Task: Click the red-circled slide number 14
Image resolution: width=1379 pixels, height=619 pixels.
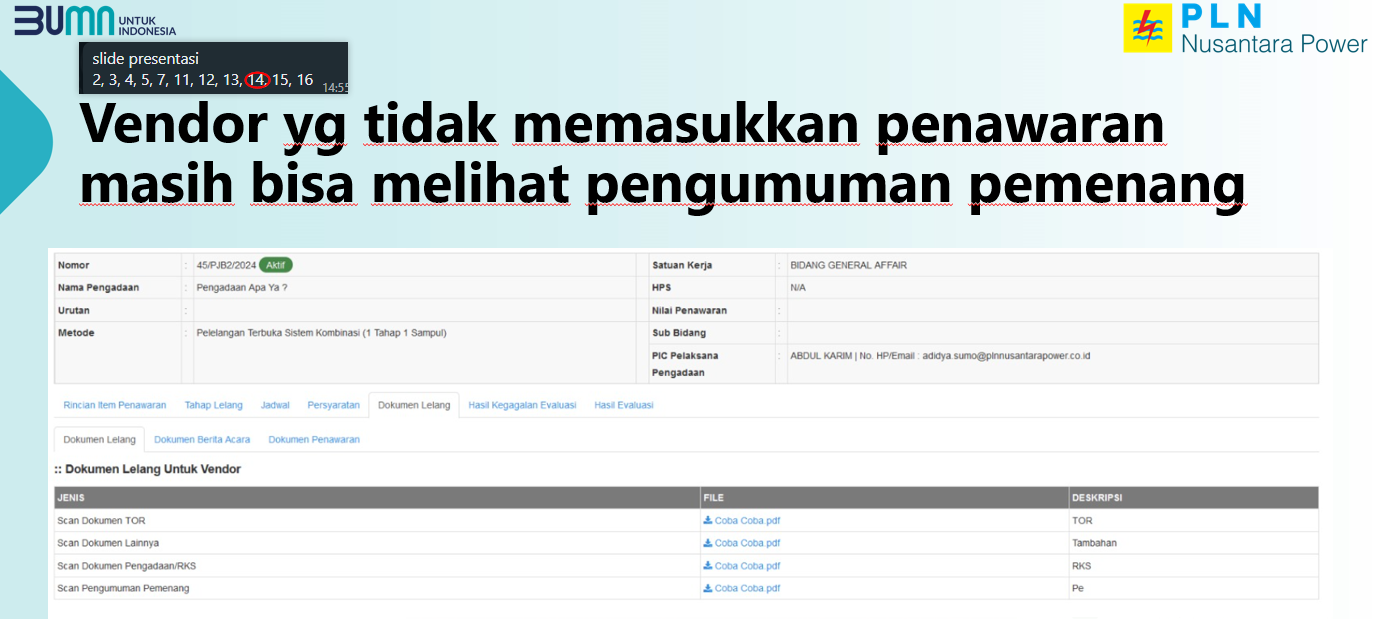Action: [x=258, y=80]
